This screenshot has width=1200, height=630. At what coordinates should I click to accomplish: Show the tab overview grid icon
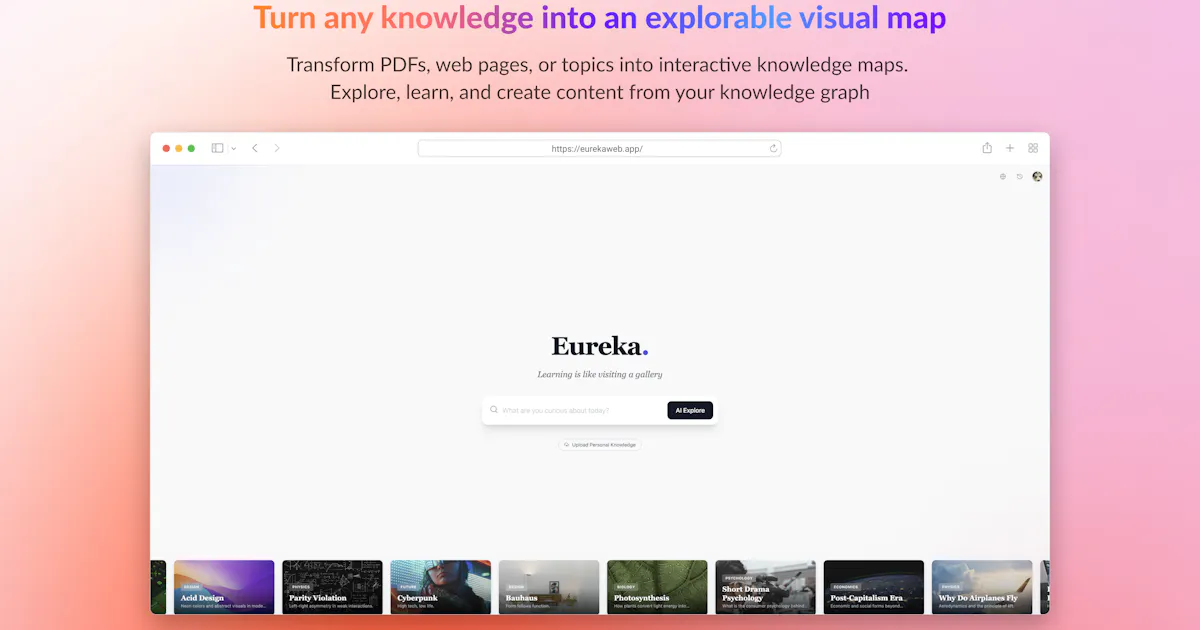(x=1033, y=148)
